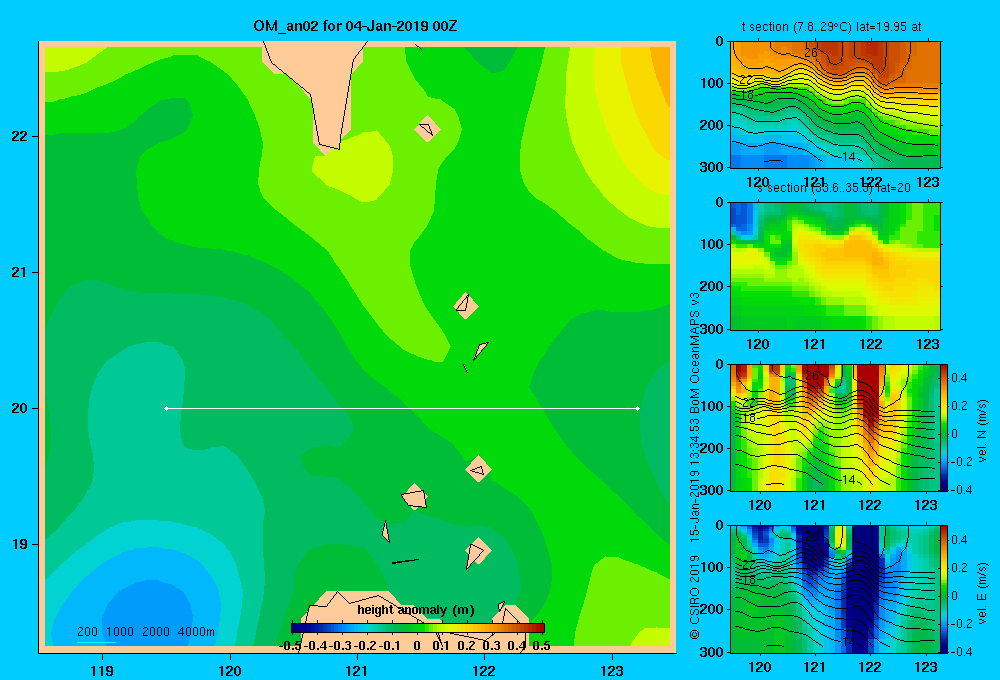1000x680 pixels.
Task: Click the -0.5 label on height anomaly scale
Action: (290, 646)
